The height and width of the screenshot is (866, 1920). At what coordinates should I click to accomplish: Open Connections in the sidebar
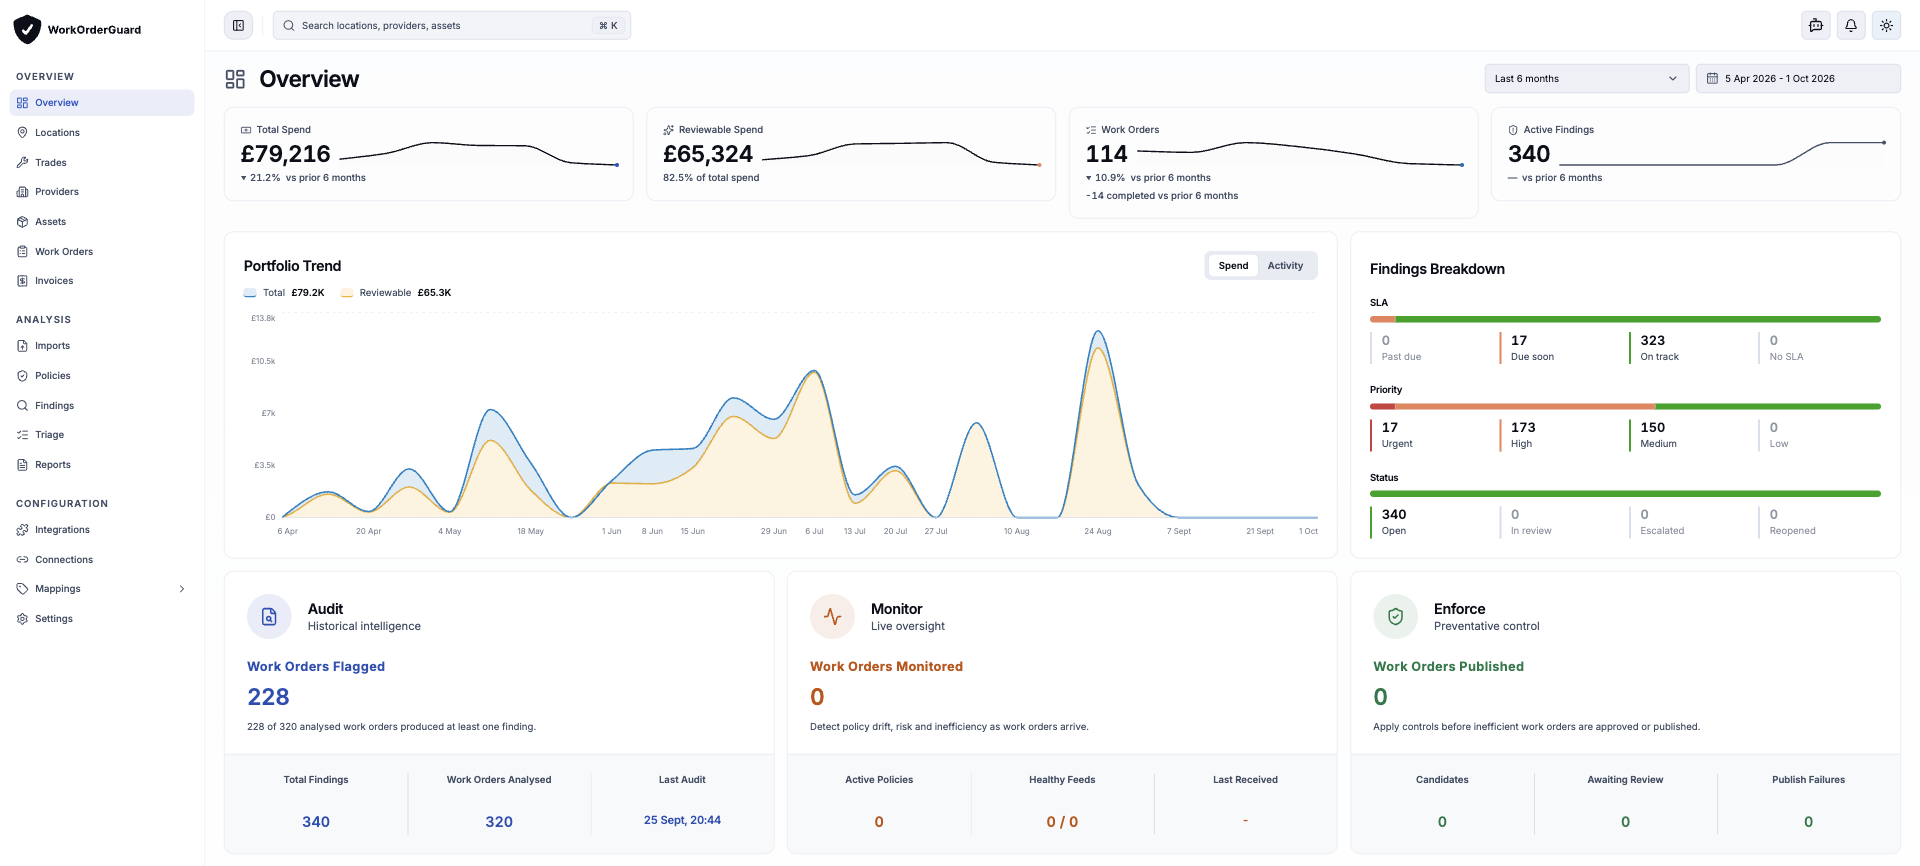click(102, 560)
